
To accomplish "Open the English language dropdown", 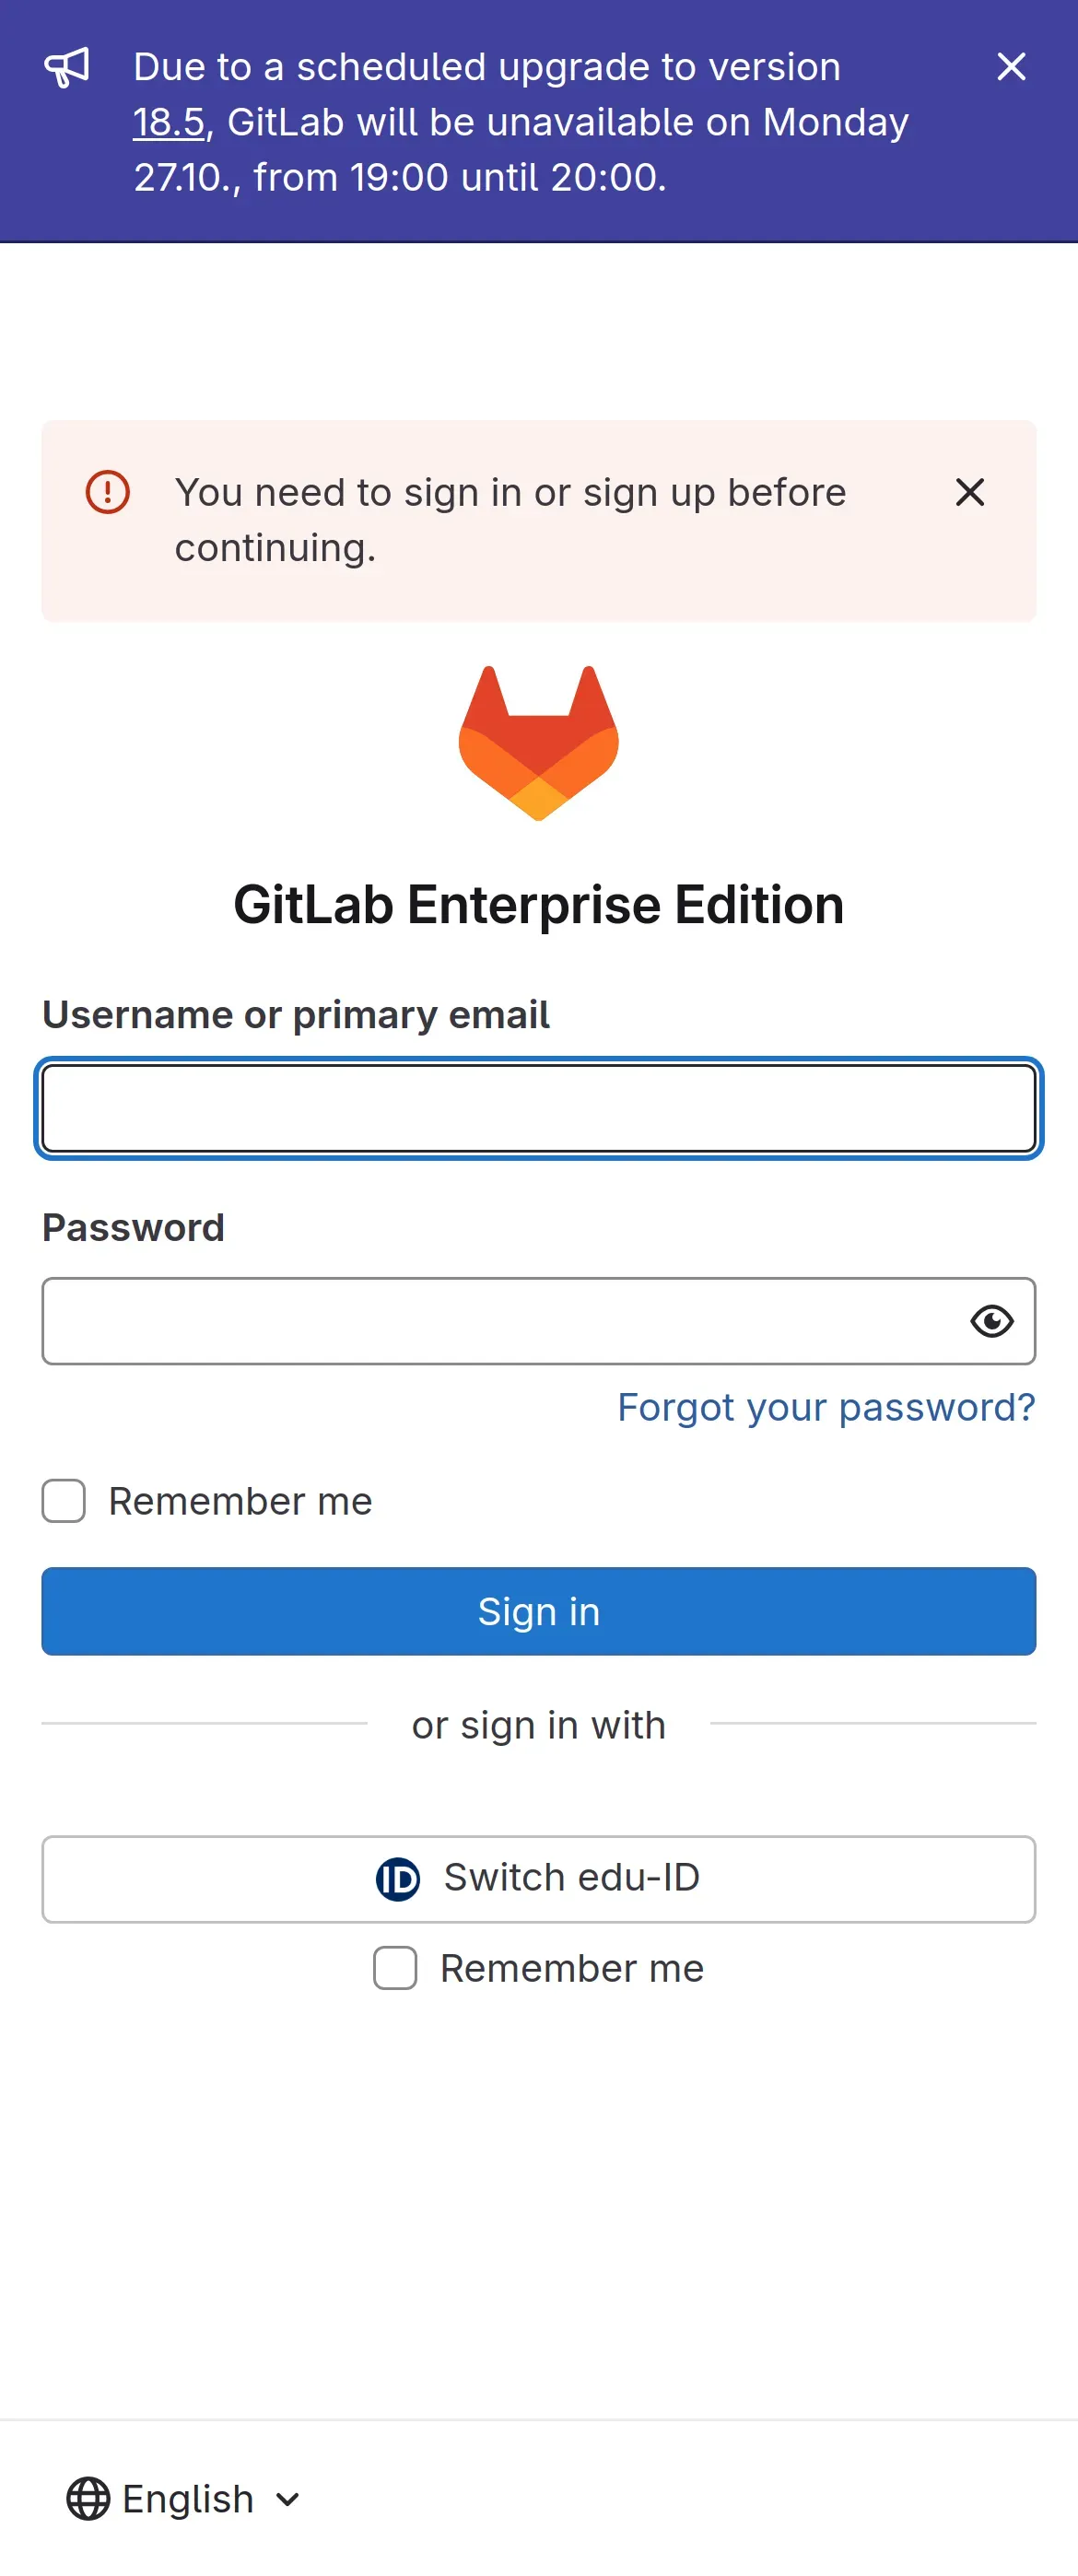I will (x=187, y=2498).
